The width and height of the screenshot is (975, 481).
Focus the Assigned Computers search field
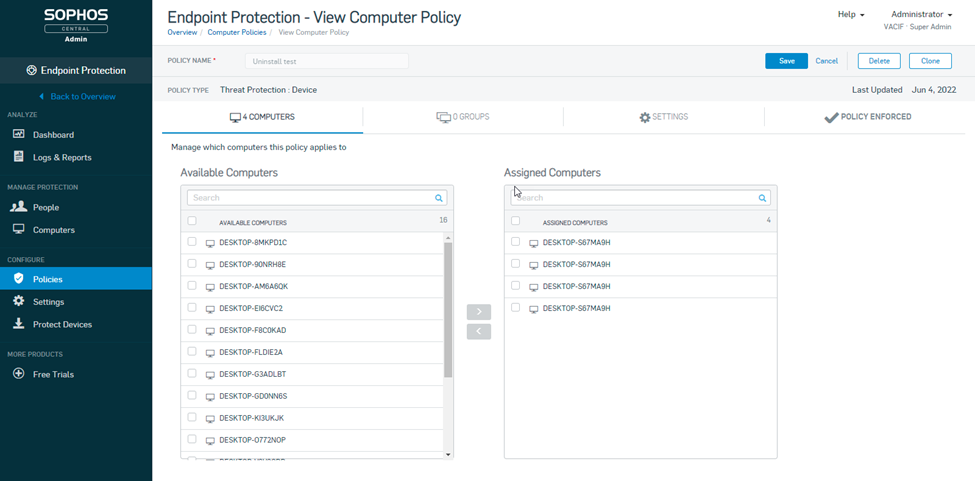coord(640,198)
